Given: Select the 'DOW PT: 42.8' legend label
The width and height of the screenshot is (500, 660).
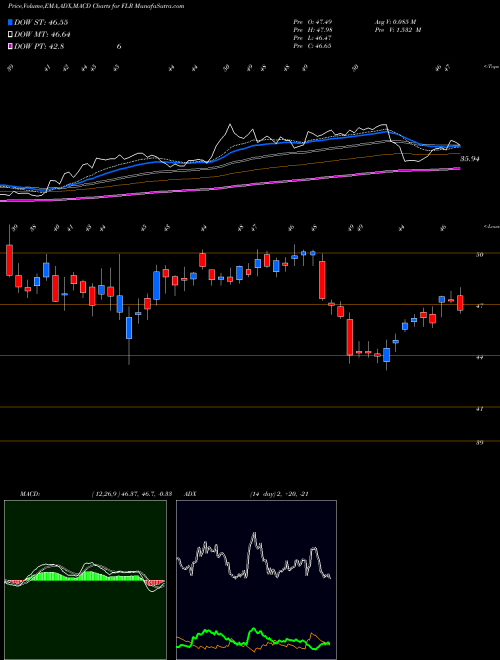Looking at the screenshot, I should click(39, 47).
